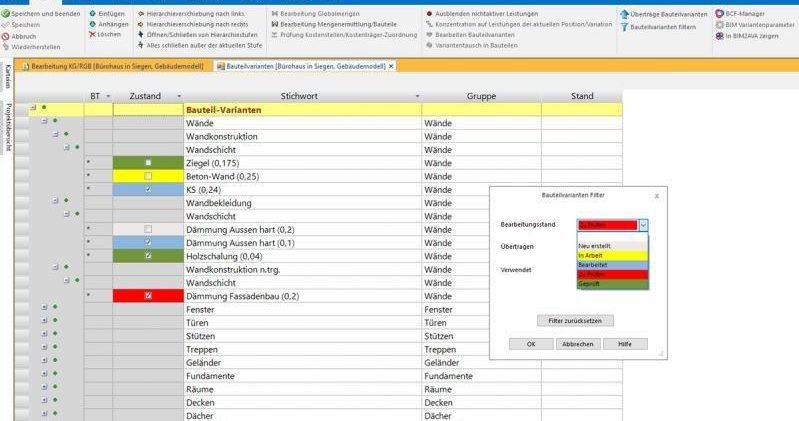The height and width of the screenshot is (421, 799).
Task: Choose the yellow In Arbeit status option
Action: click(612, 255)
